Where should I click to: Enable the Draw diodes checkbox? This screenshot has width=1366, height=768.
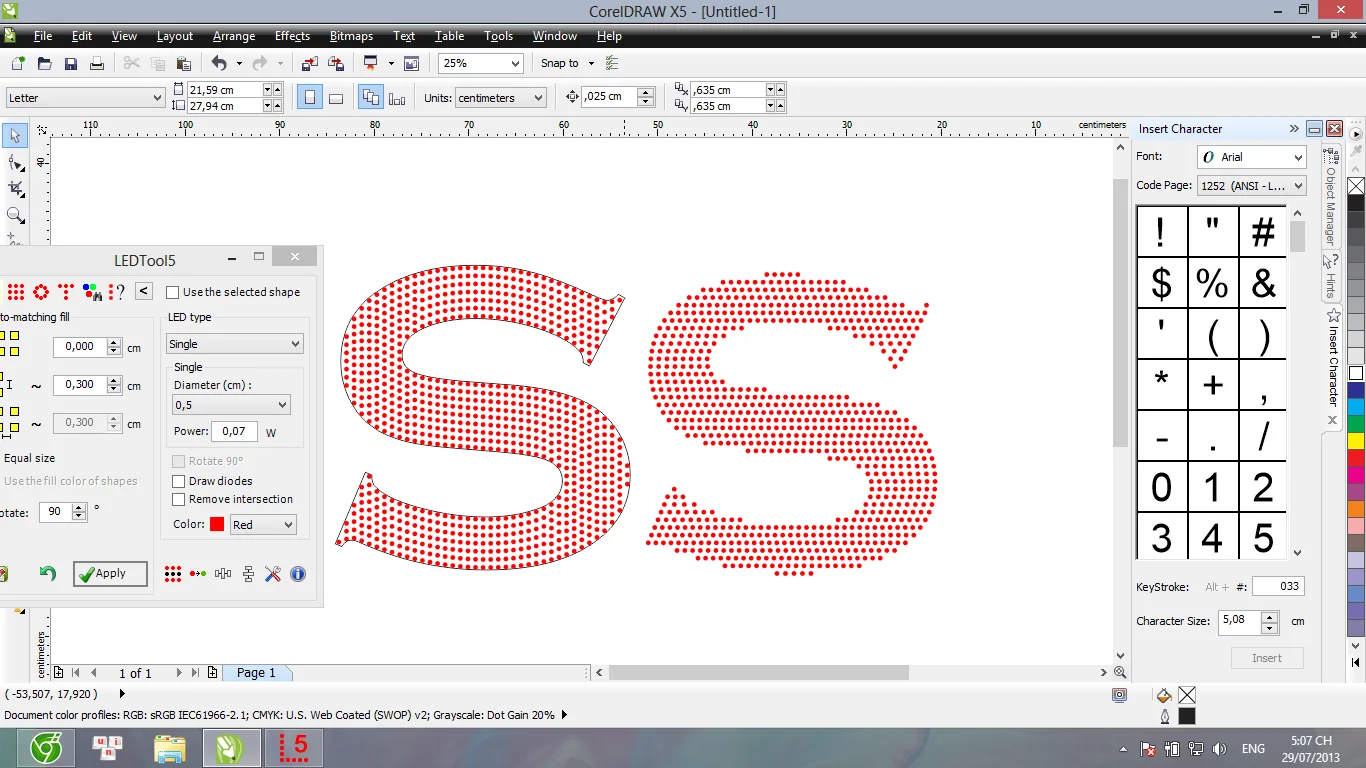tap(179, 481)
